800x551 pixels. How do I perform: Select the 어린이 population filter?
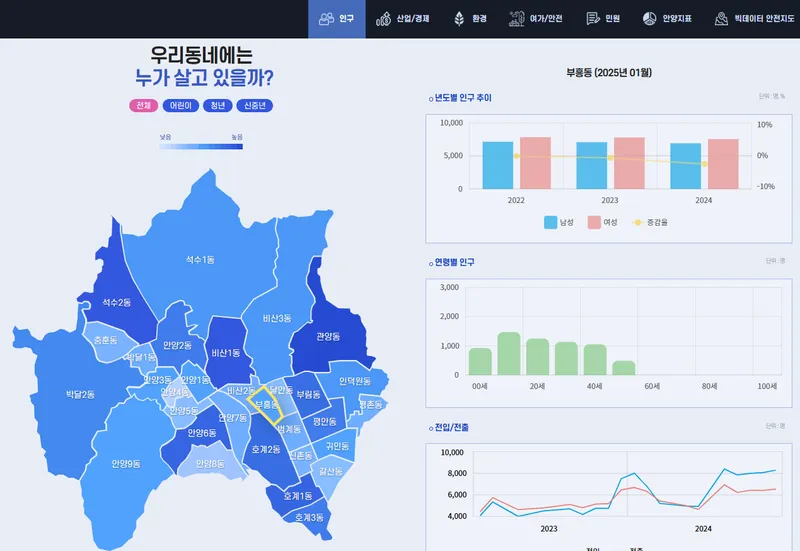click(x=180, y=106)
